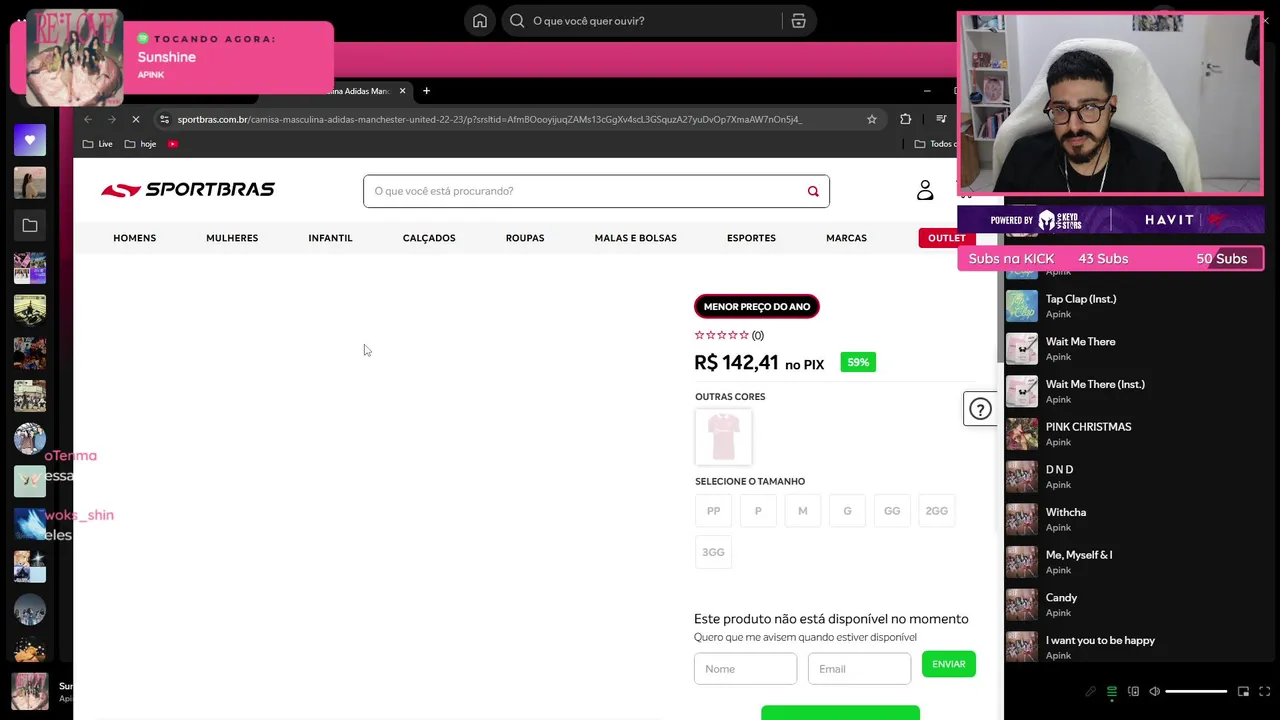The height and width of the screenshot is (720, 1280).
Task: Go to the OUTLET section
Action: click(946, 238)
